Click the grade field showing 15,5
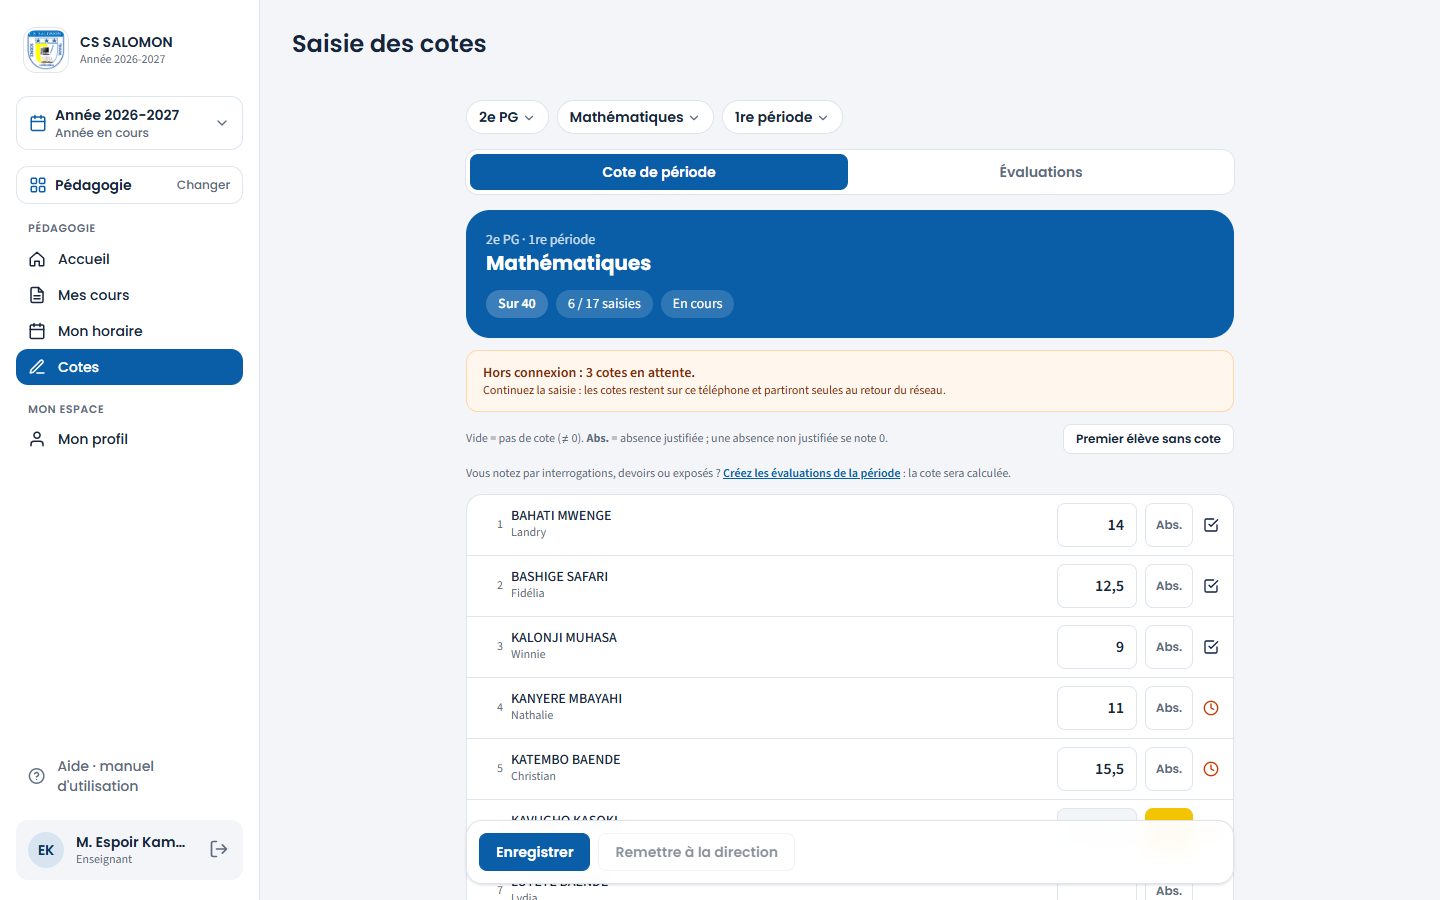 coord(1097,769)
